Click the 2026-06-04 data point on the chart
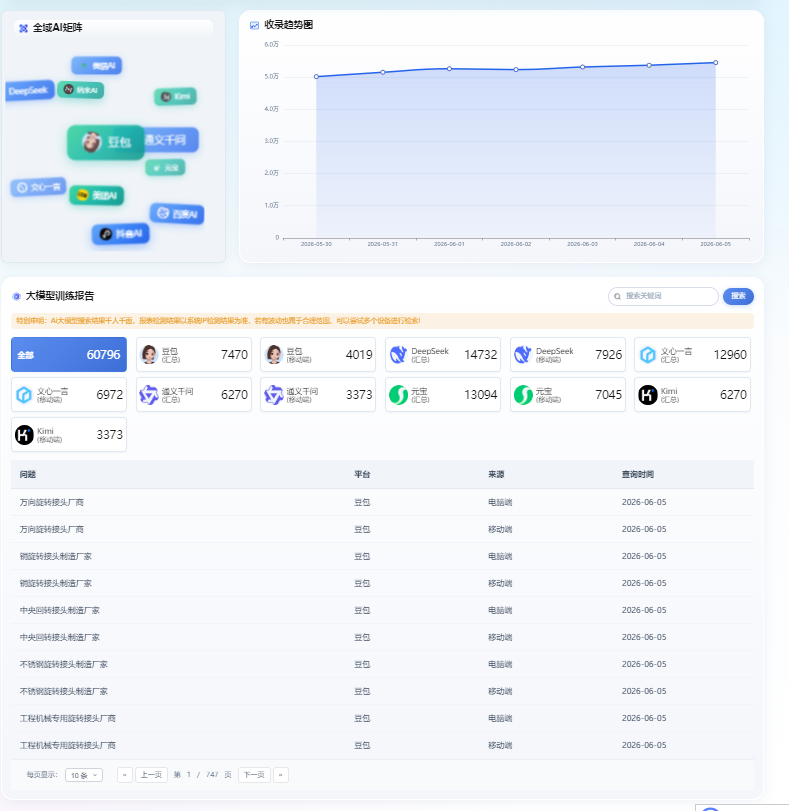This screenshot has width=789, height=811. coord(649,65)
